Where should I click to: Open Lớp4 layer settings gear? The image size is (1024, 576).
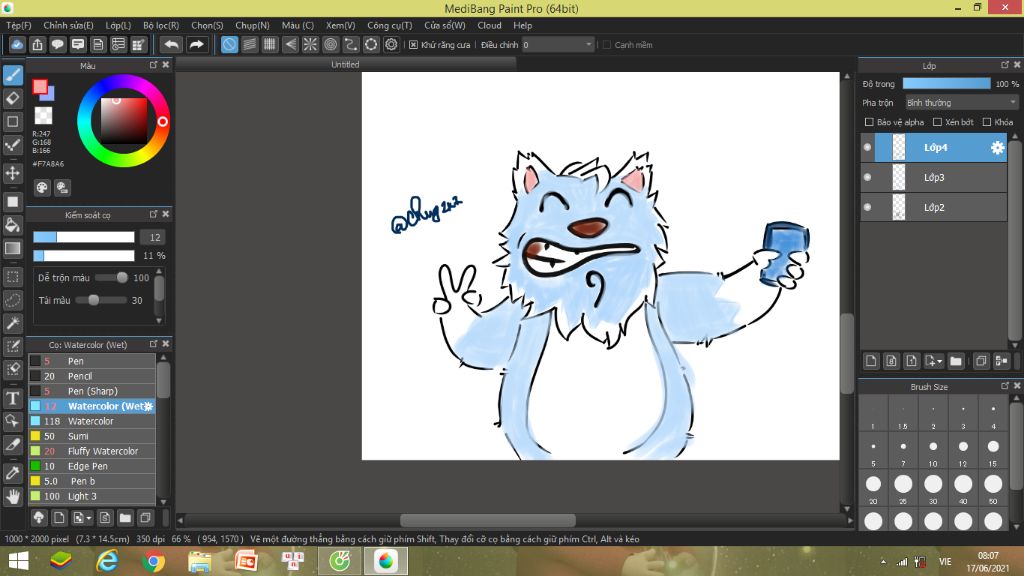tap(997, 148)
